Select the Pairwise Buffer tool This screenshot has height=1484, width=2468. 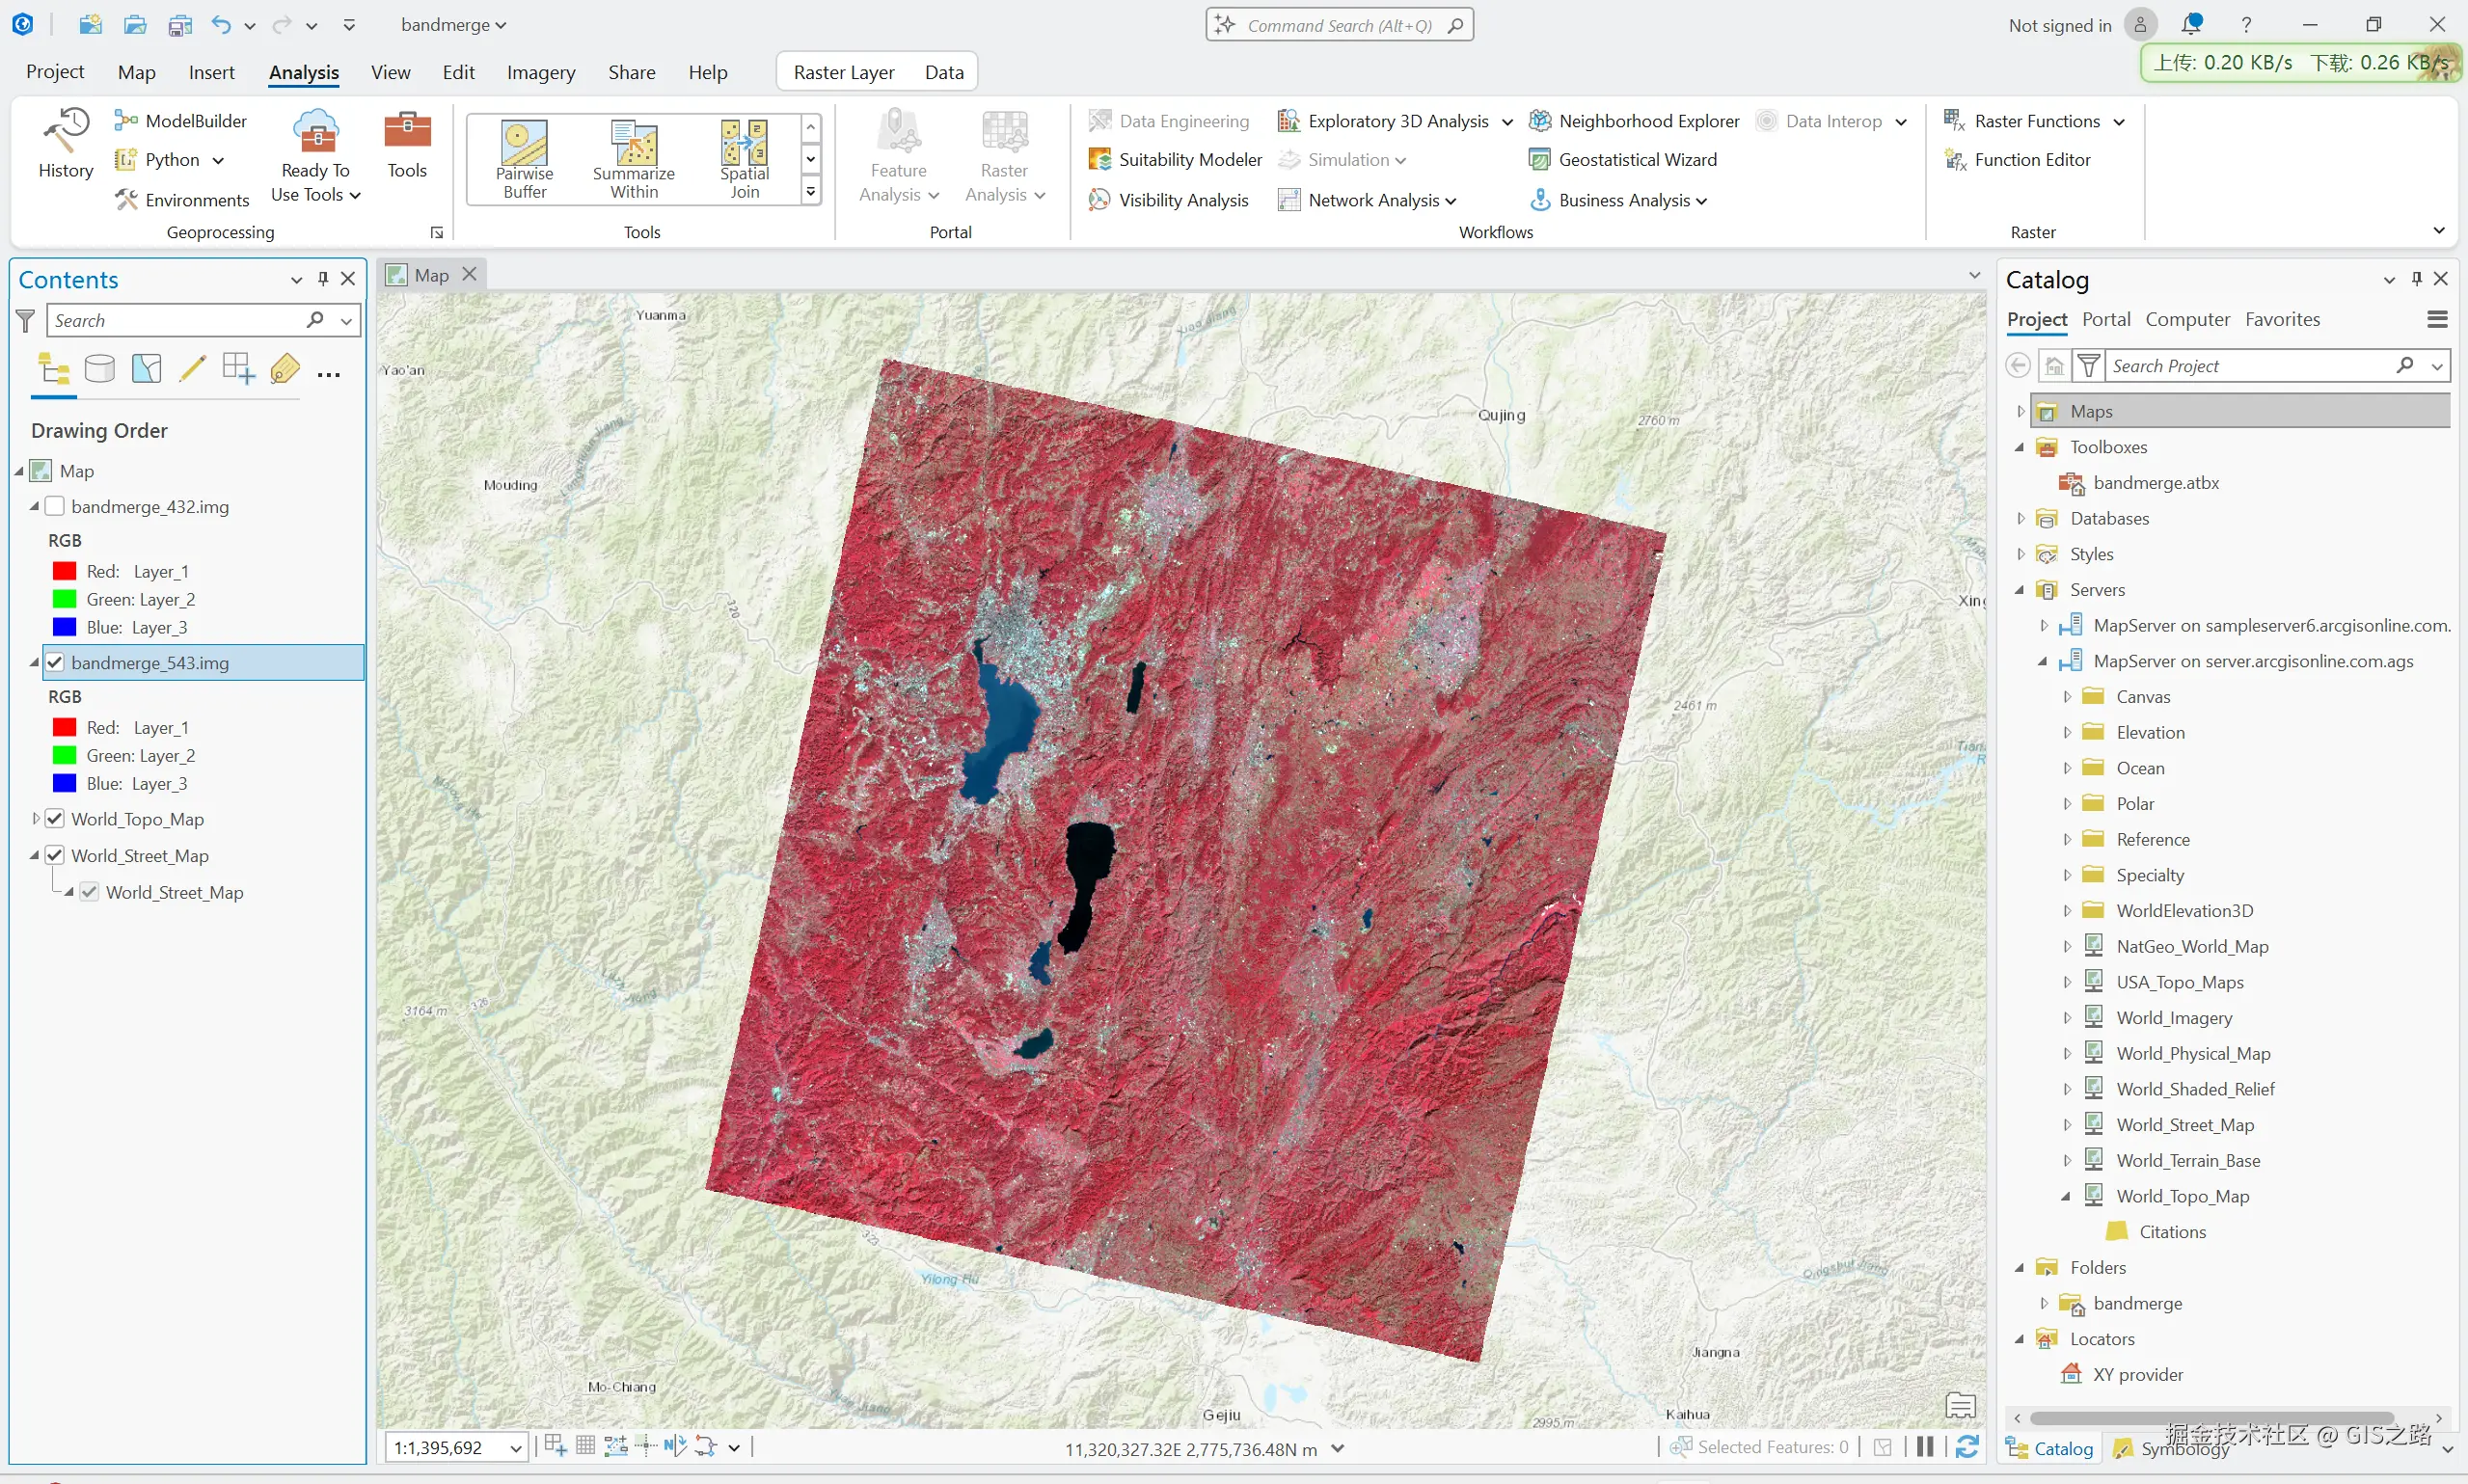click(524, 158)
